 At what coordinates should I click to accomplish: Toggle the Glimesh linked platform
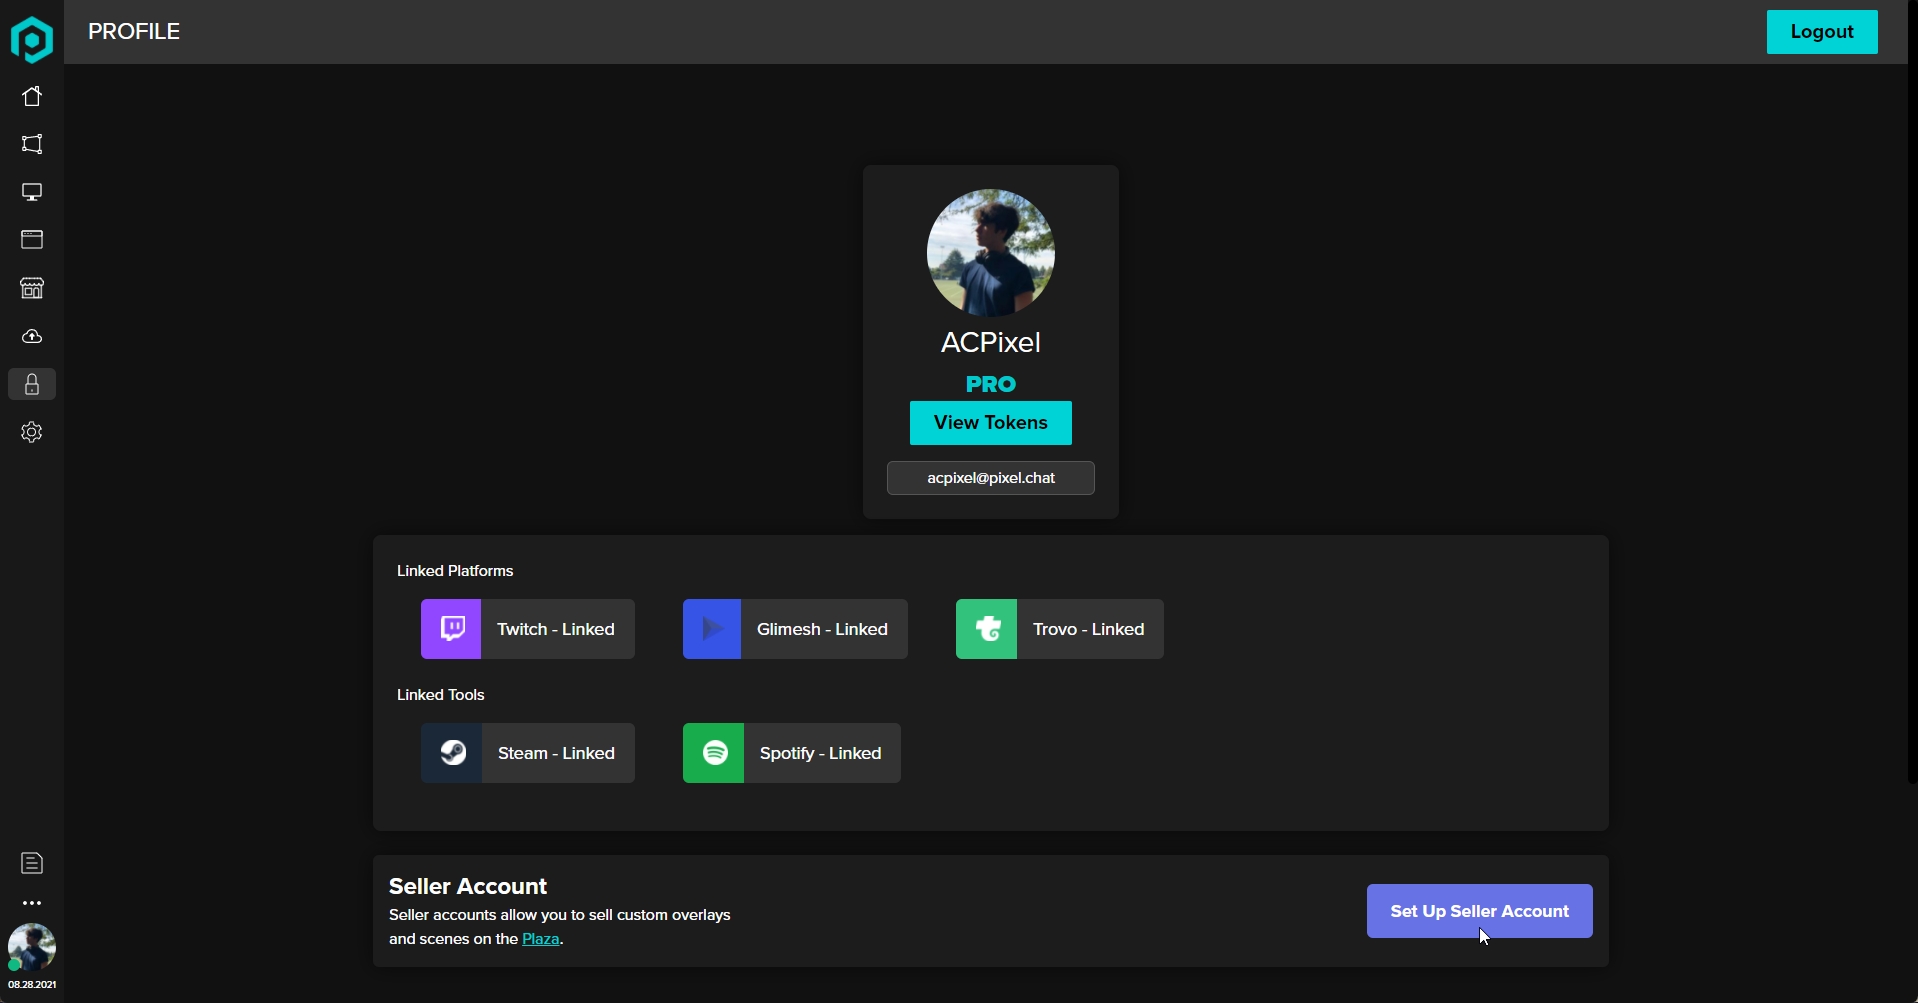pyautogui.click(x=794, y=629)
